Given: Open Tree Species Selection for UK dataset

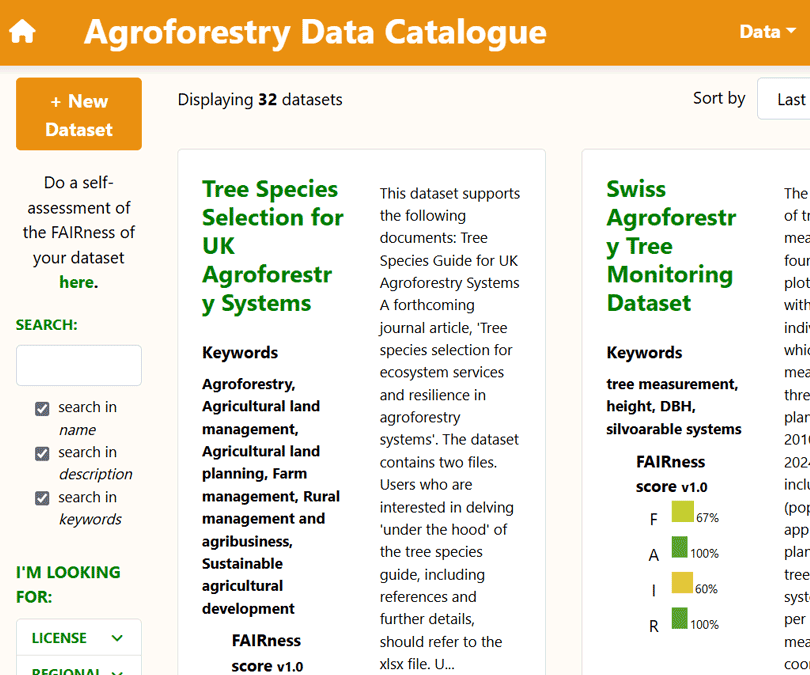Looking at the screenshot, I should (272, 246).
